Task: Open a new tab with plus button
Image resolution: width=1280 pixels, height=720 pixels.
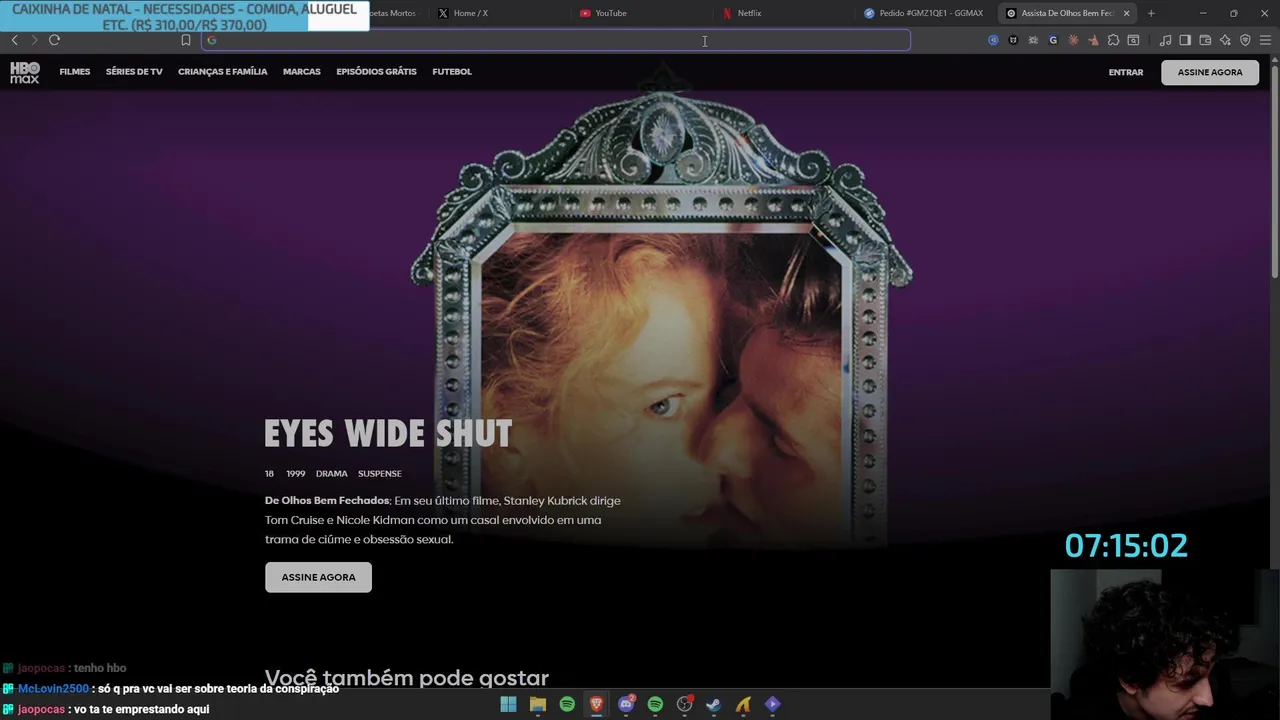Action: click(1151, 13)
